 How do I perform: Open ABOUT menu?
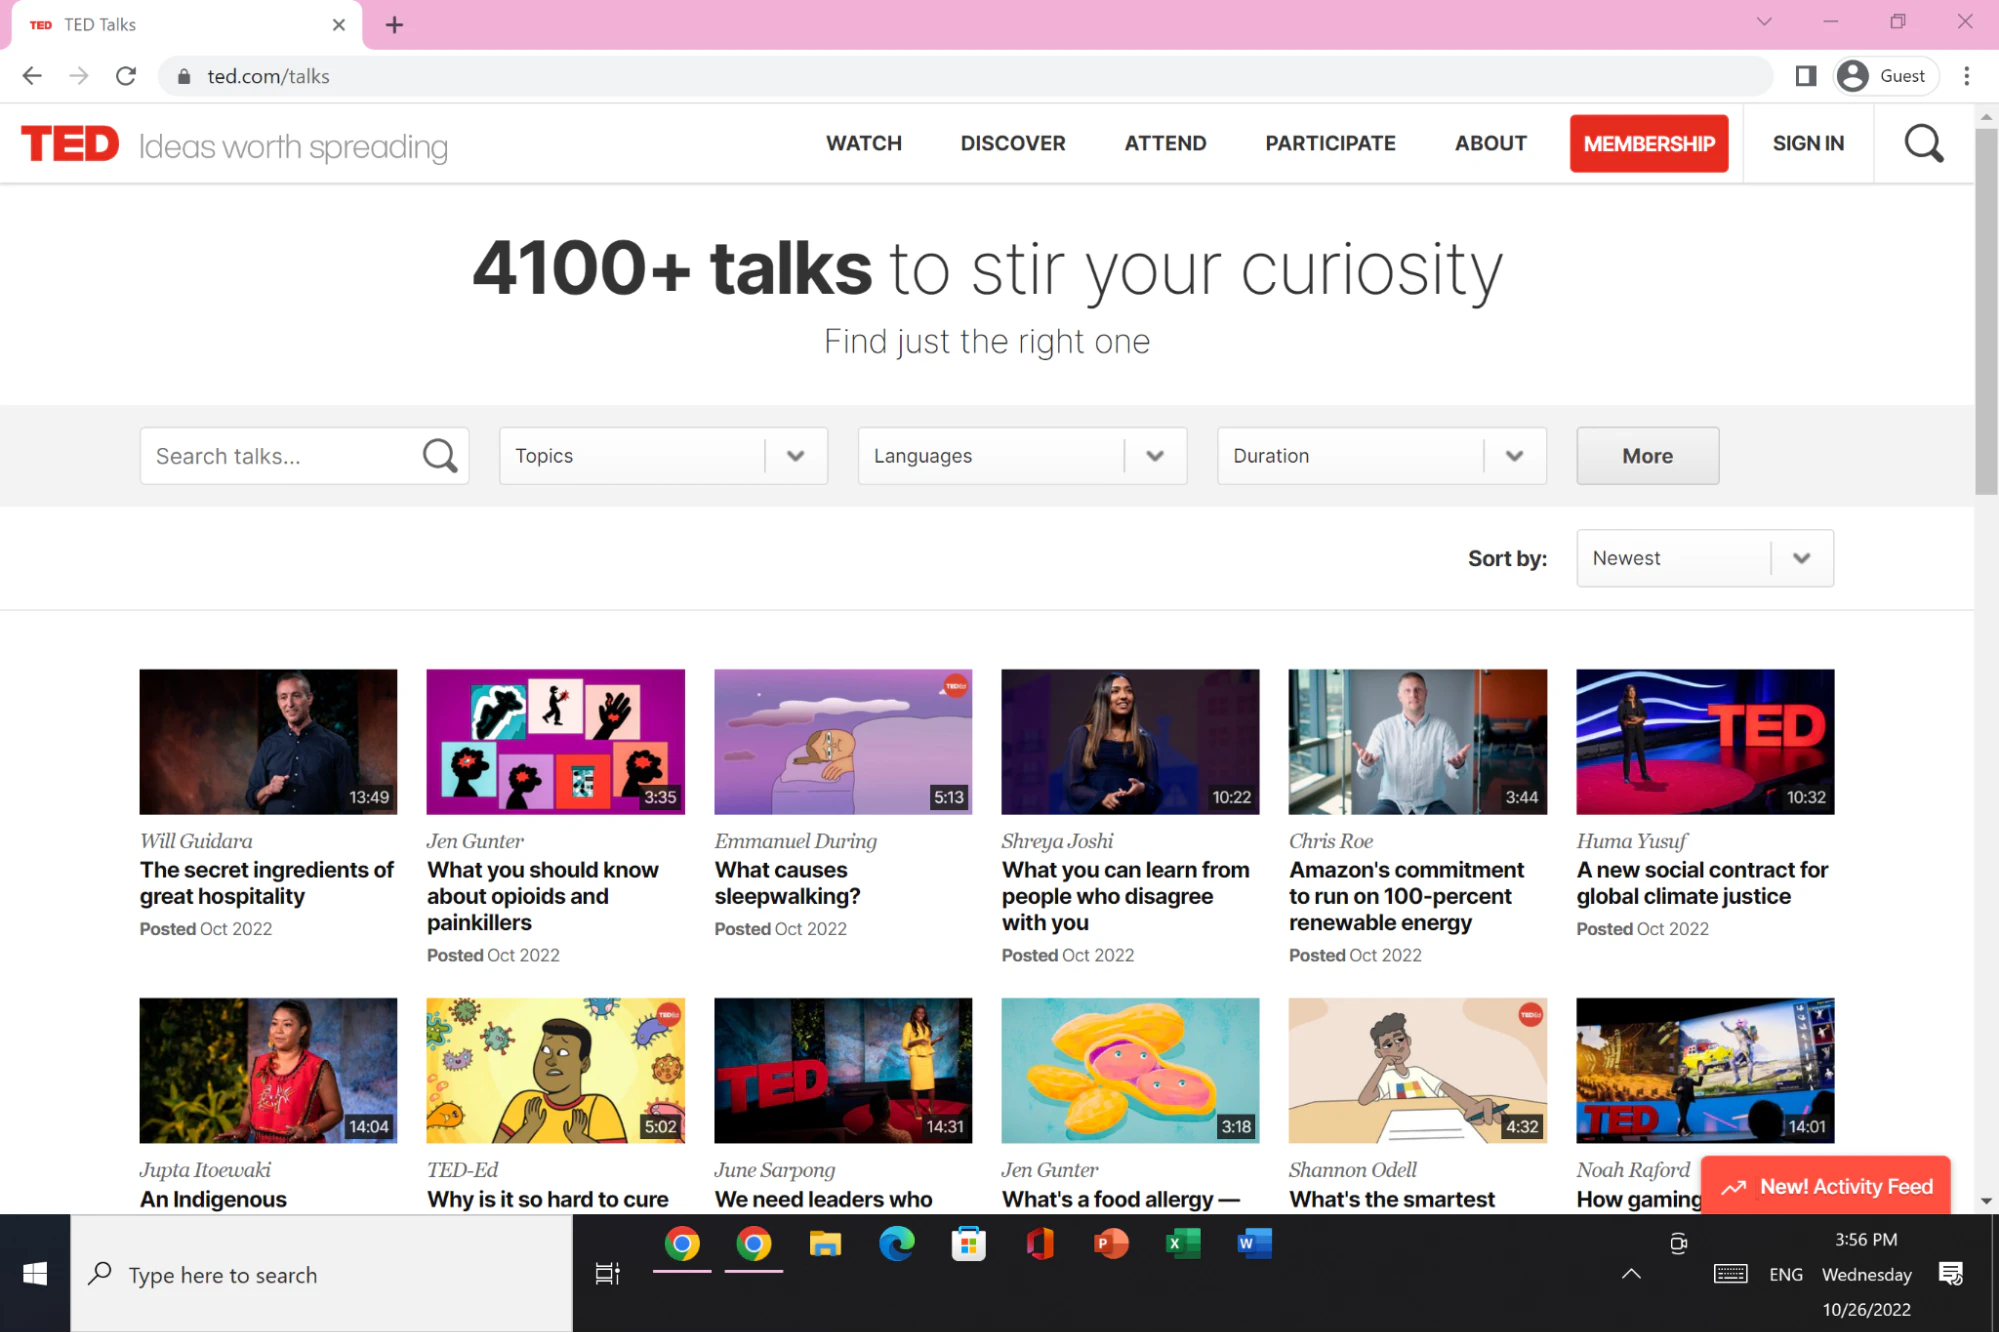click(1490, 143)
